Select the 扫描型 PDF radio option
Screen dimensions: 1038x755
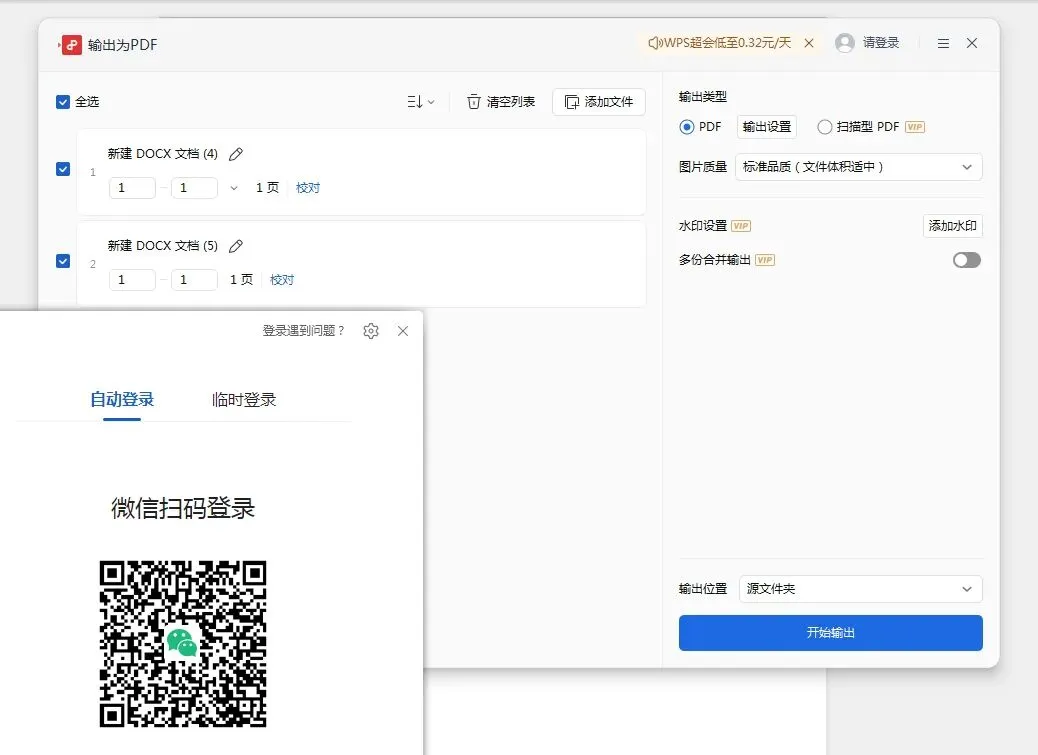pyautogui.click(x=824, y=127)
